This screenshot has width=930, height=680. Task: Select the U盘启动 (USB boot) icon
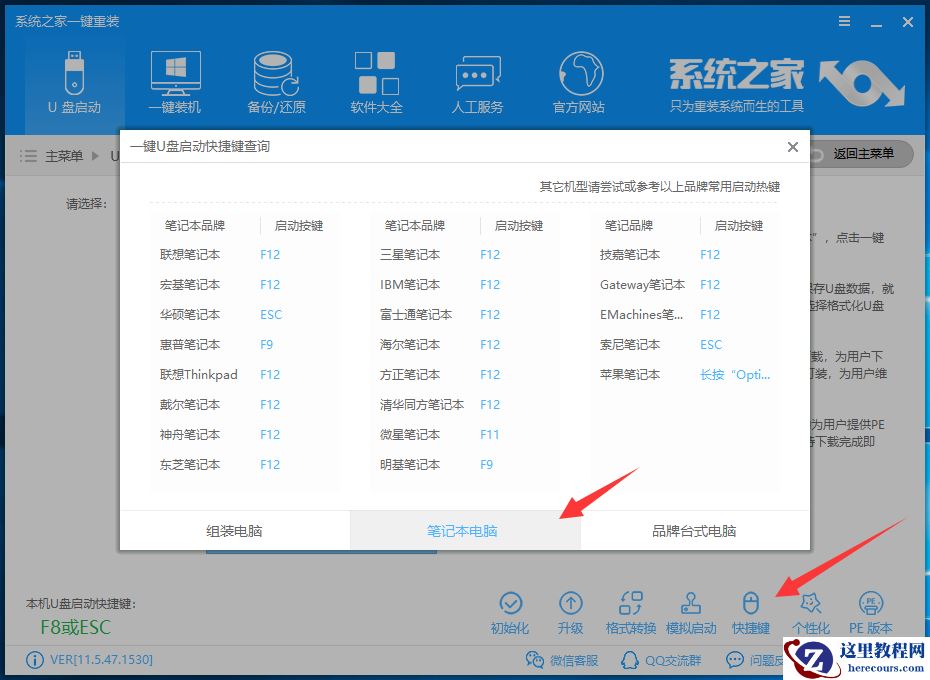tap(73, 80)
